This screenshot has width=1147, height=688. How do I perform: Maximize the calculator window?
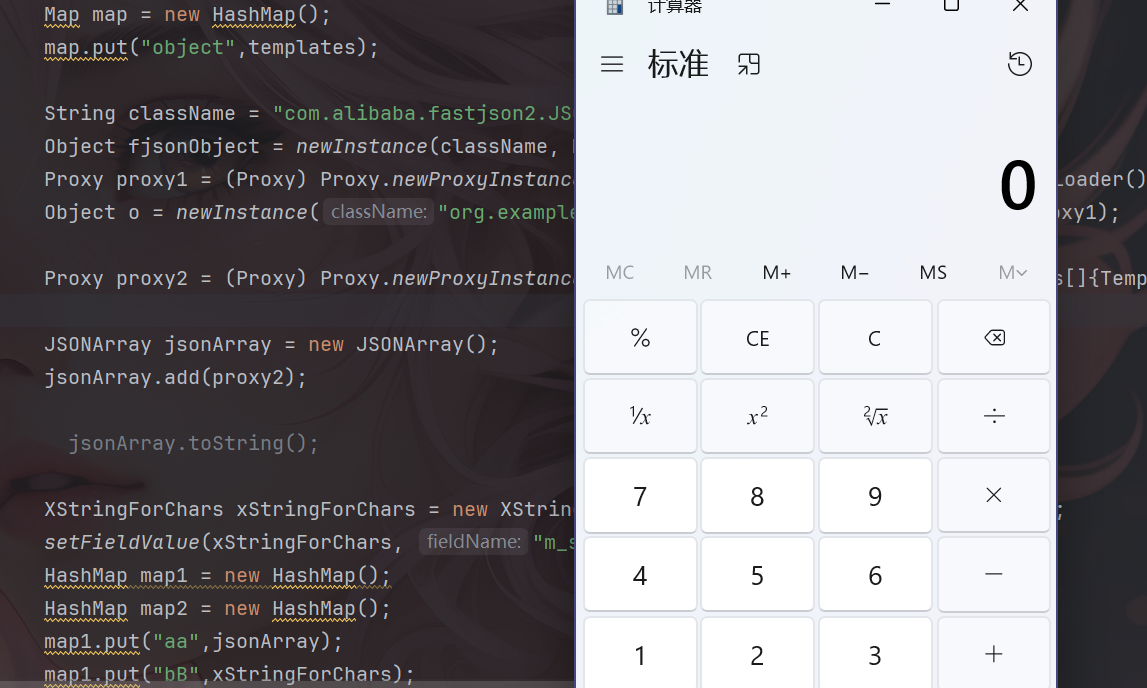click(951, 5)
